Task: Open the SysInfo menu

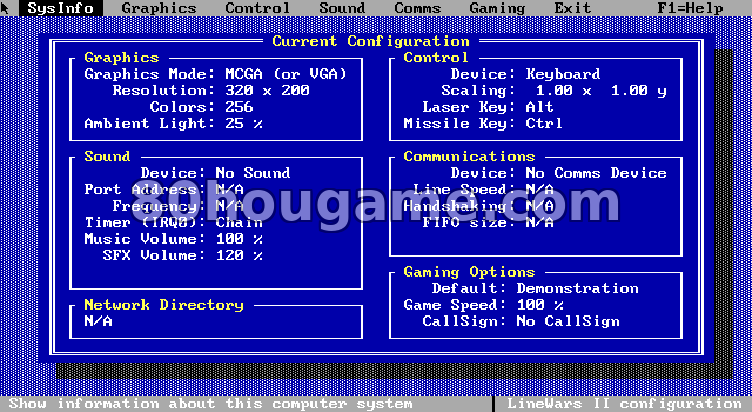Action: click(61, 8)
